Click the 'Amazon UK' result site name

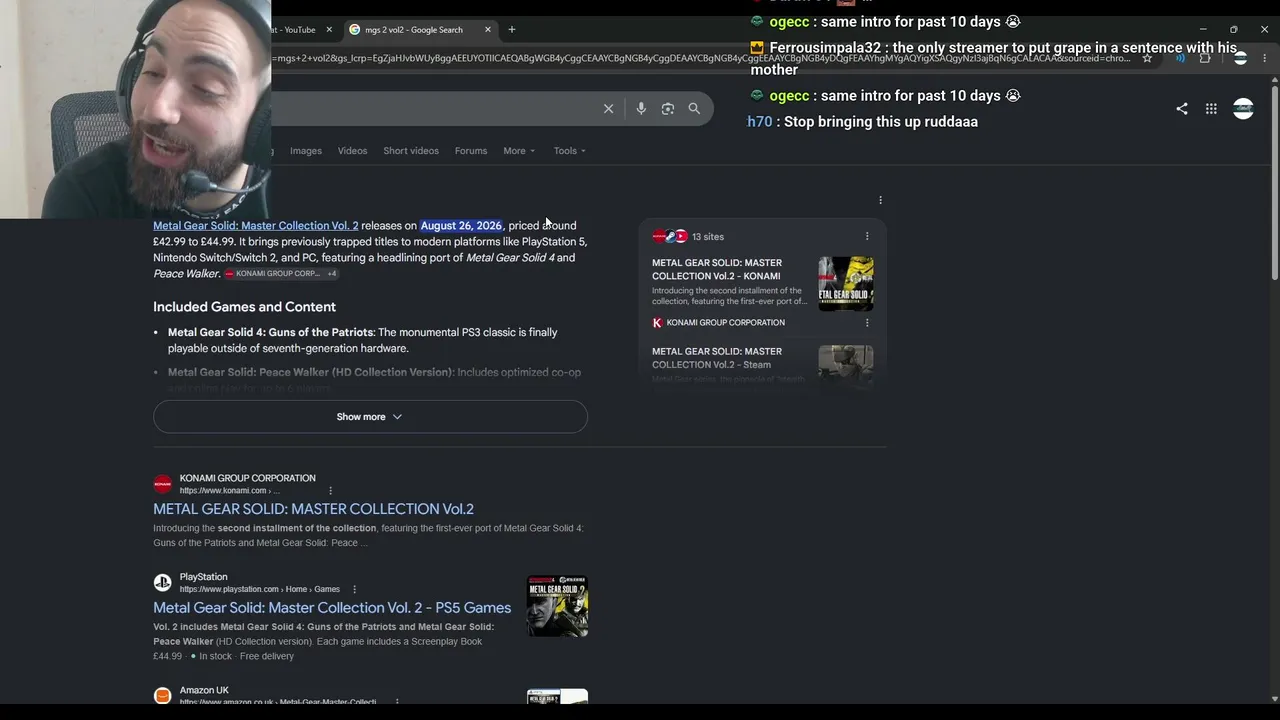(204, 690)
